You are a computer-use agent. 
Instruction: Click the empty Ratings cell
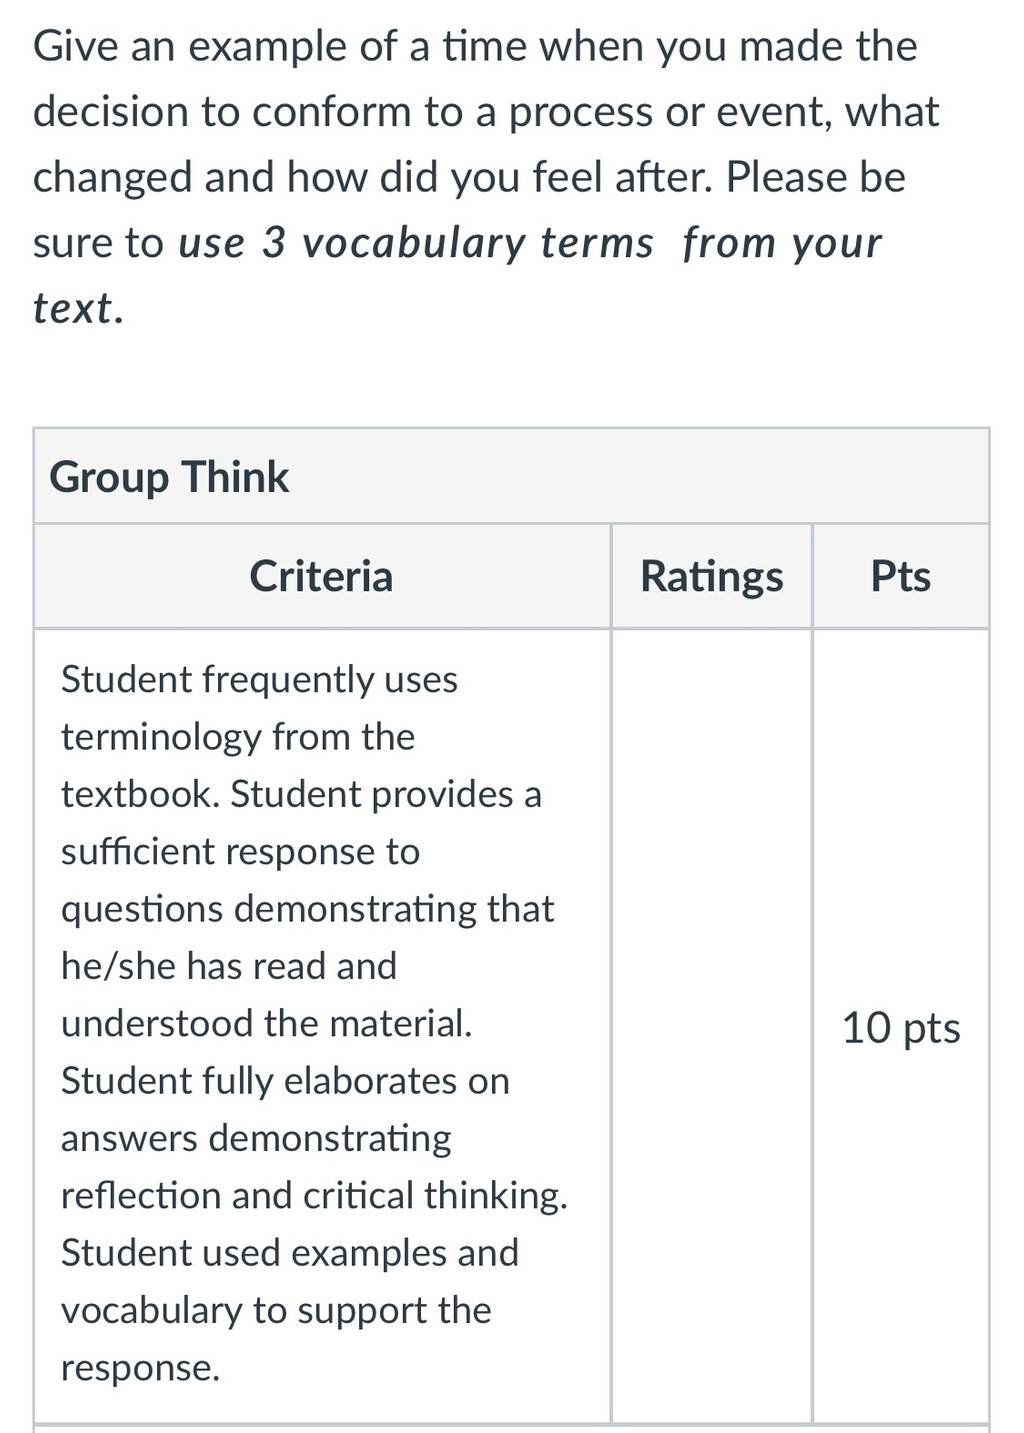[711, 1025]
